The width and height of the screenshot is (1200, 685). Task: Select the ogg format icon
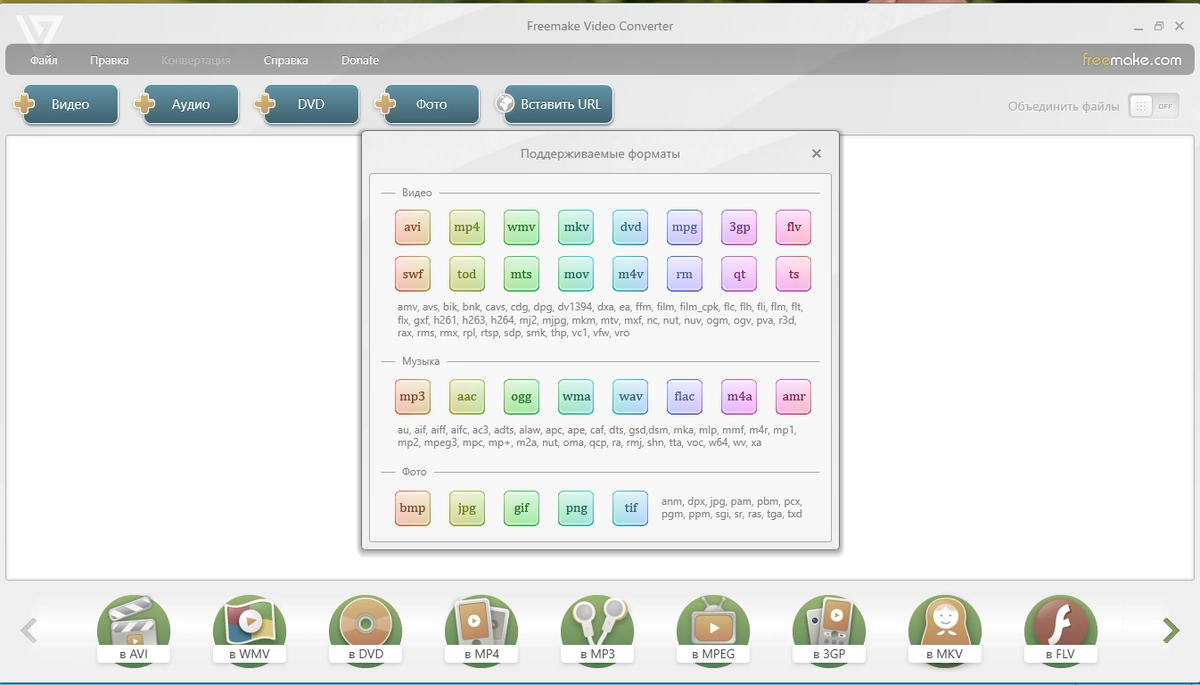click(x=521, y=396)
